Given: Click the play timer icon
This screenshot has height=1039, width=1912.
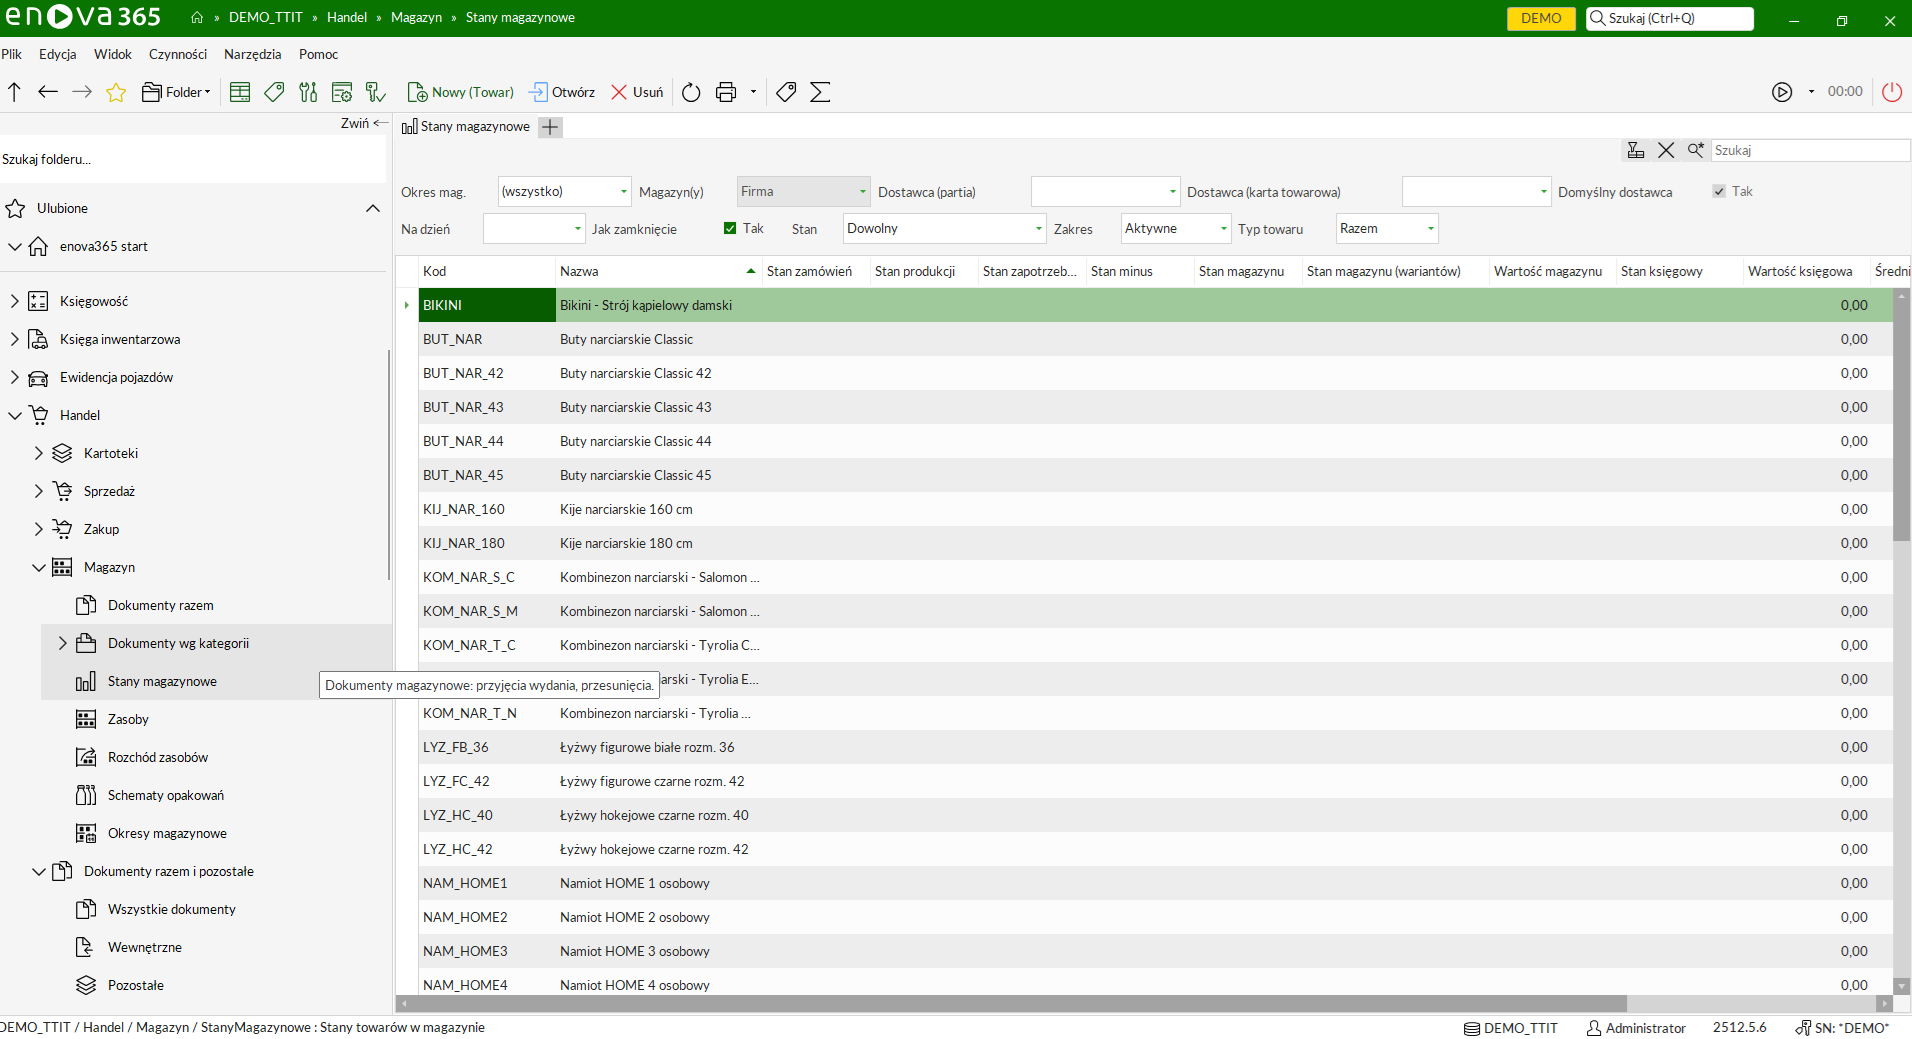Looking at the screenshot, I should pos(1782,92).
